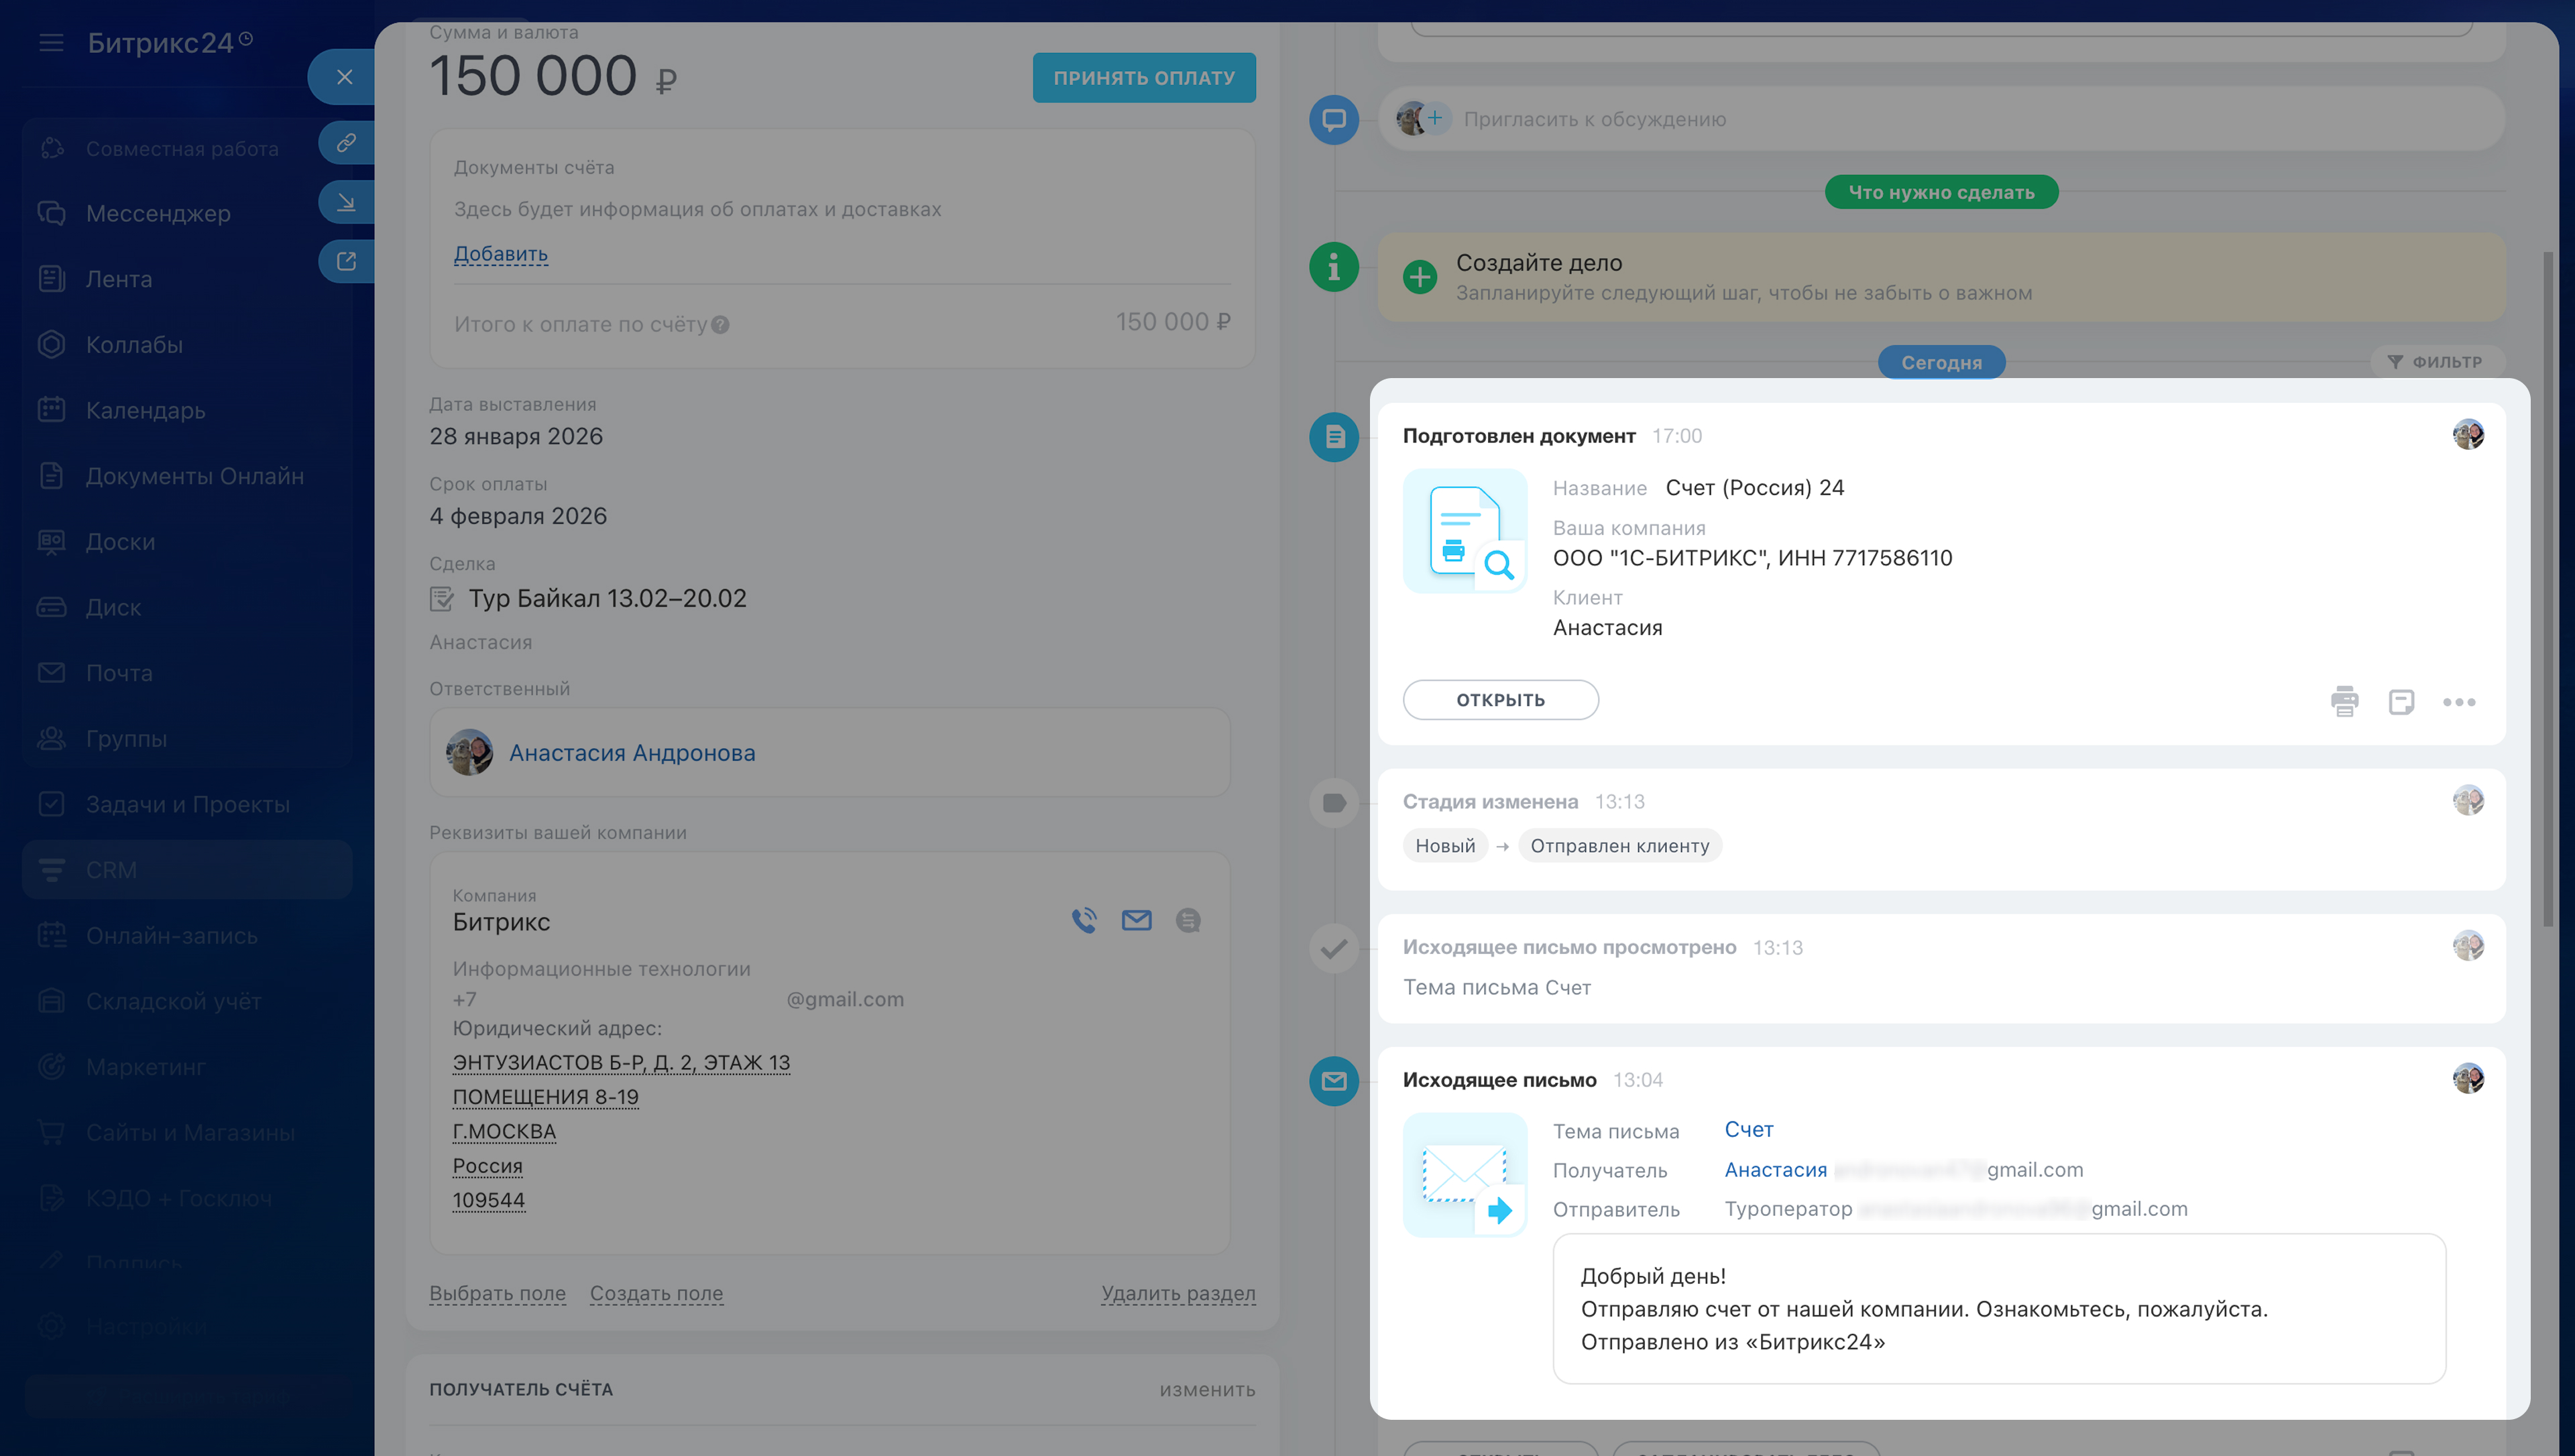This screenshot has width=2575, height=1456.
Task: Click the email icon for company Битрикс
Action: [1136, 920]
